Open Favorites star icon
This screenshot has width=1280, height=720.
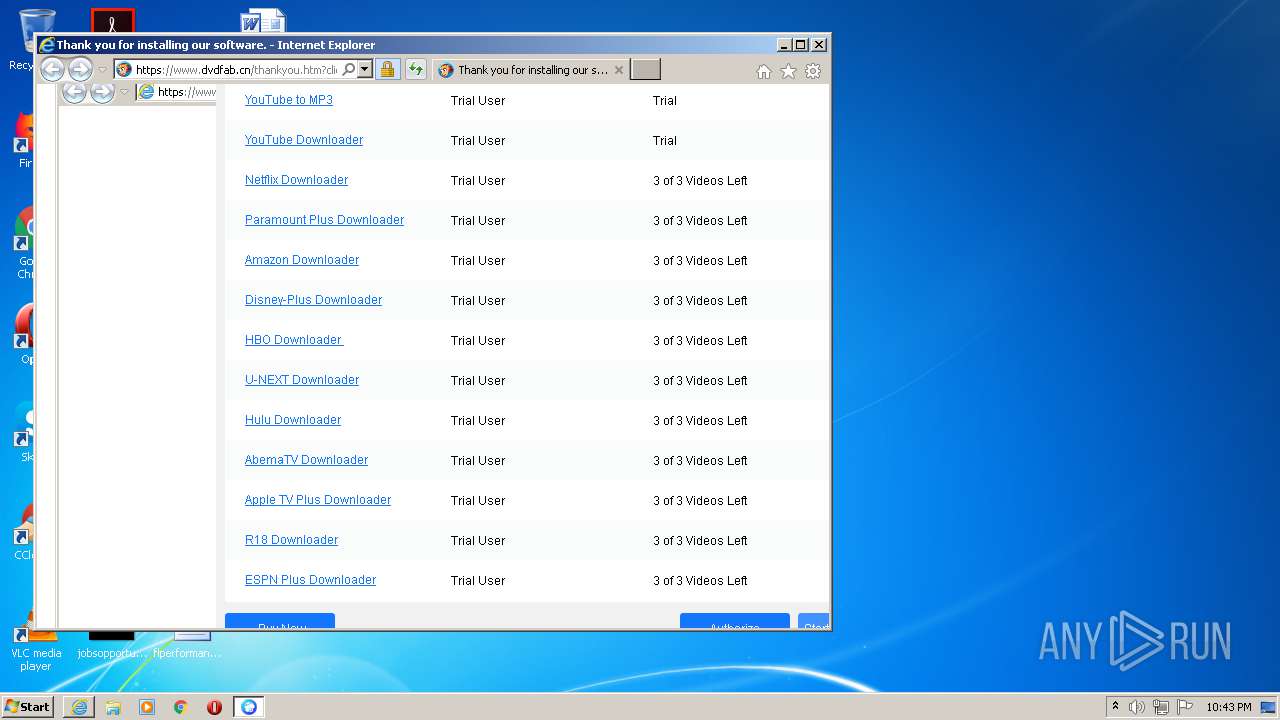click(x=788, y=71)
